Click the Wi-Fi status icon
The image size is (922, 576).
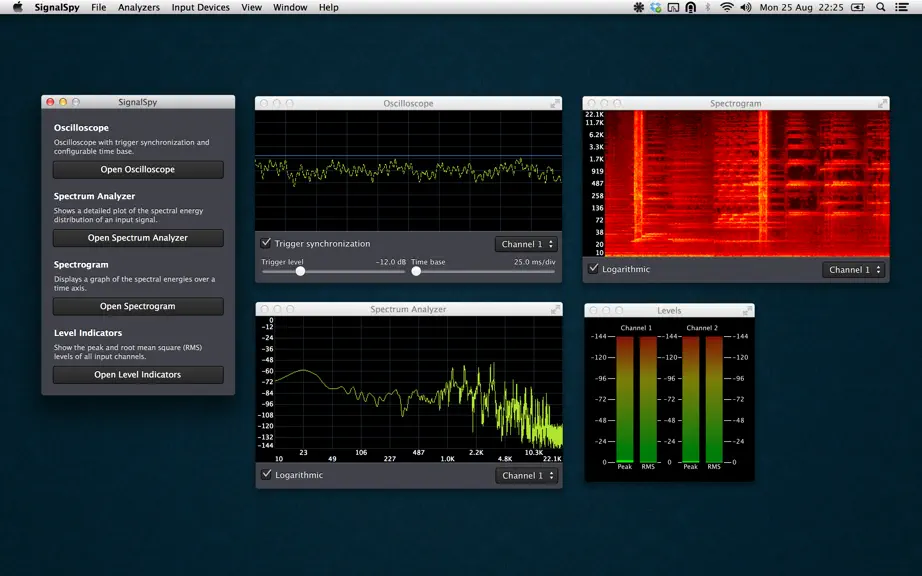(x=727, y=7)
